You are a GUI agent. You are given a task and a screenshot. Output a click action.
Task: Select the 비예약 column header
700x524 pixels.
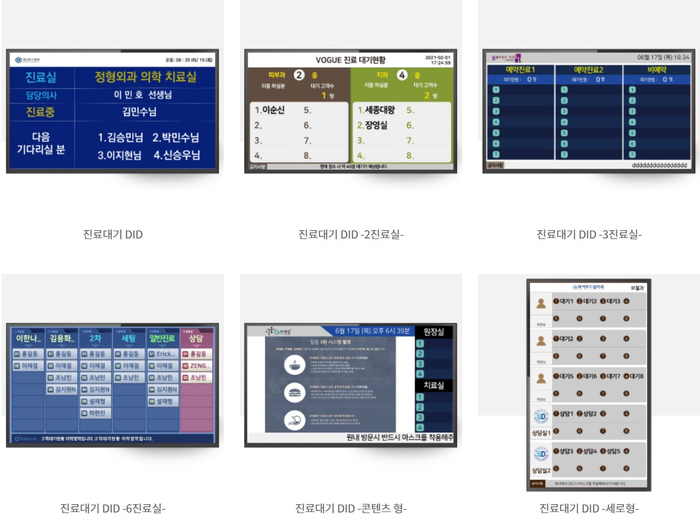[658, 69]
